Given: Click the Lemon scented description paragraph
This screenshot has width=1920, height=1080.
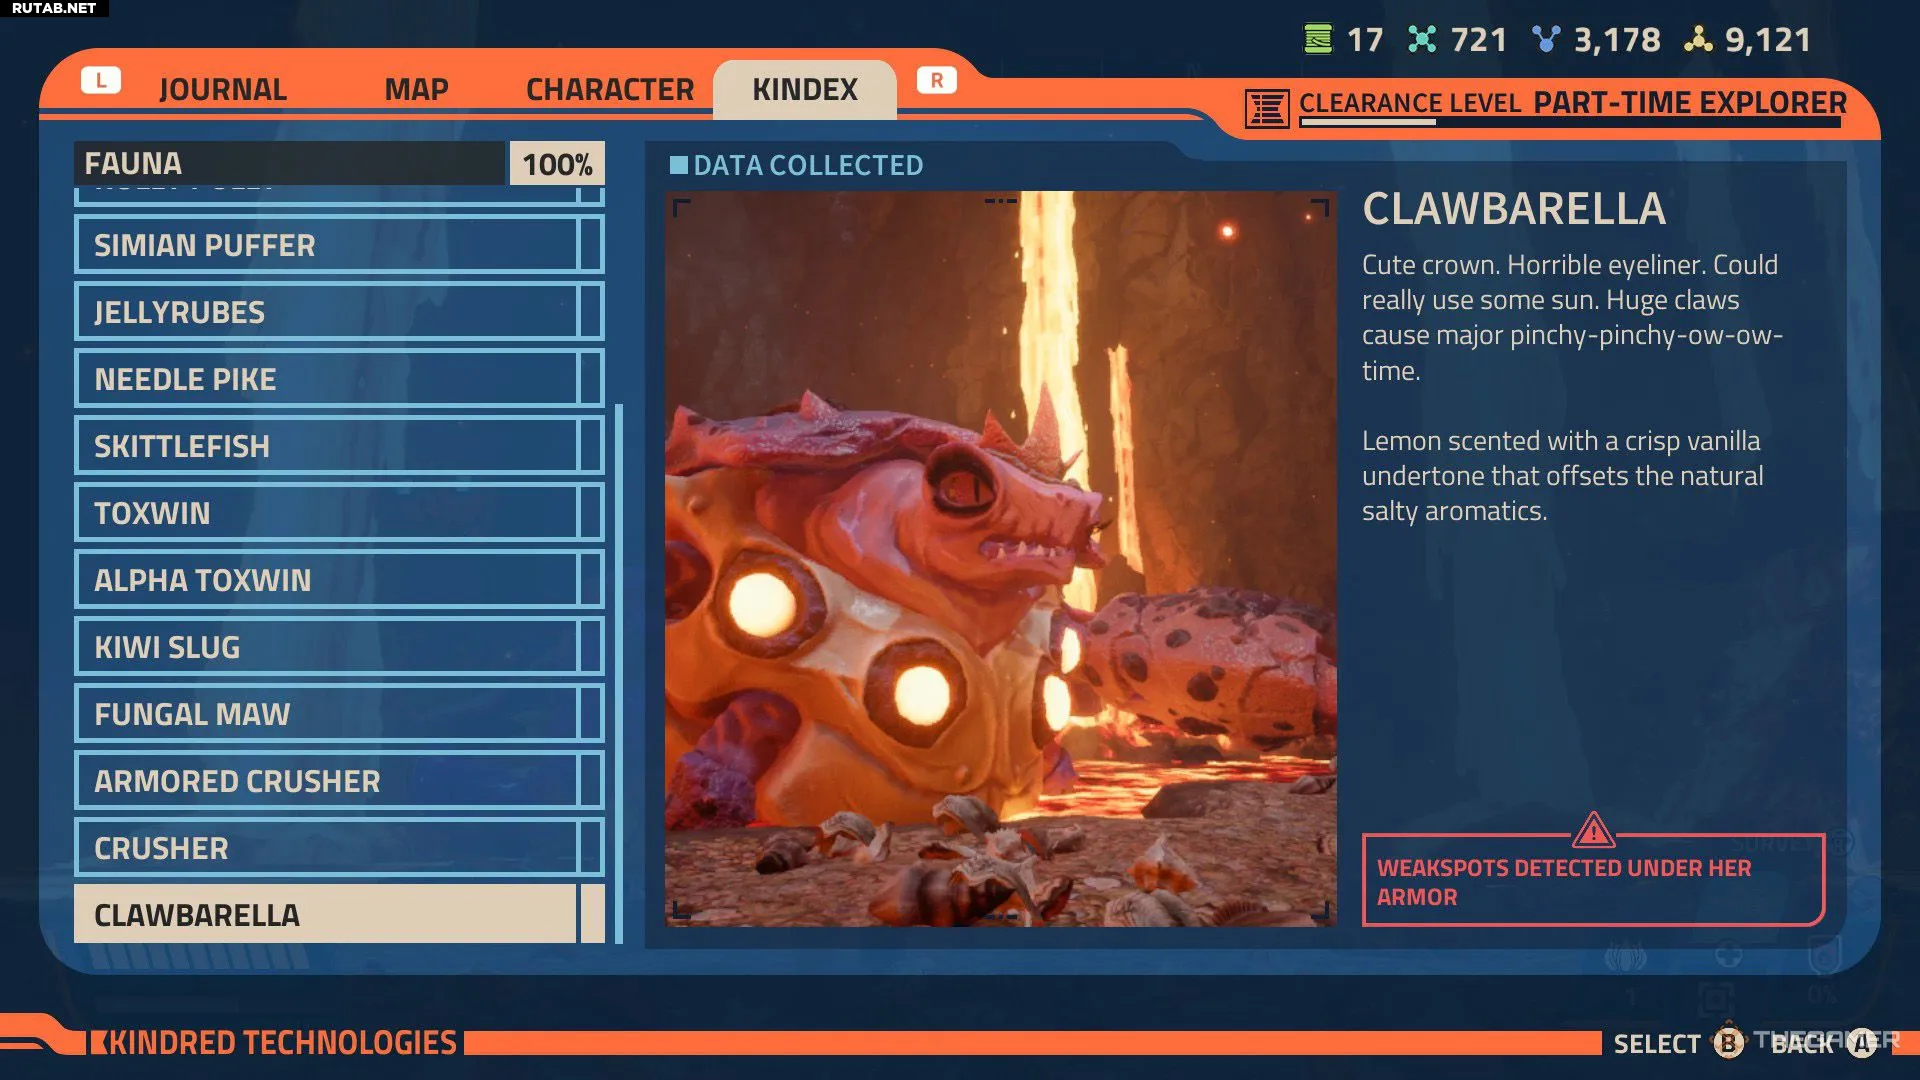Looking at the screenshot, I should pyautogui.click(x=1562, y=476).
